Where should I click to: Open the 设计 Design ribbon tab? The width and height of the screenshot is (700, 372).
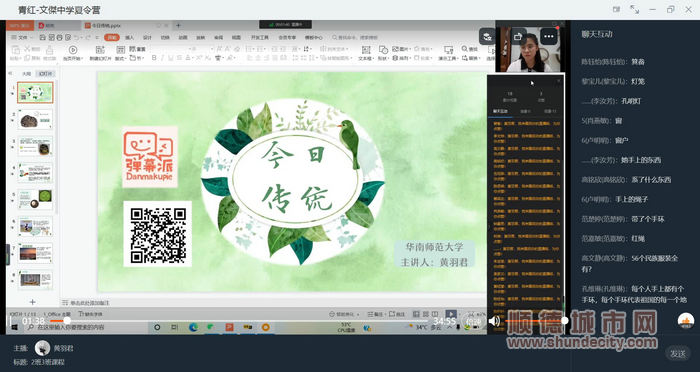pyautogui.click(x=147, y=38)
